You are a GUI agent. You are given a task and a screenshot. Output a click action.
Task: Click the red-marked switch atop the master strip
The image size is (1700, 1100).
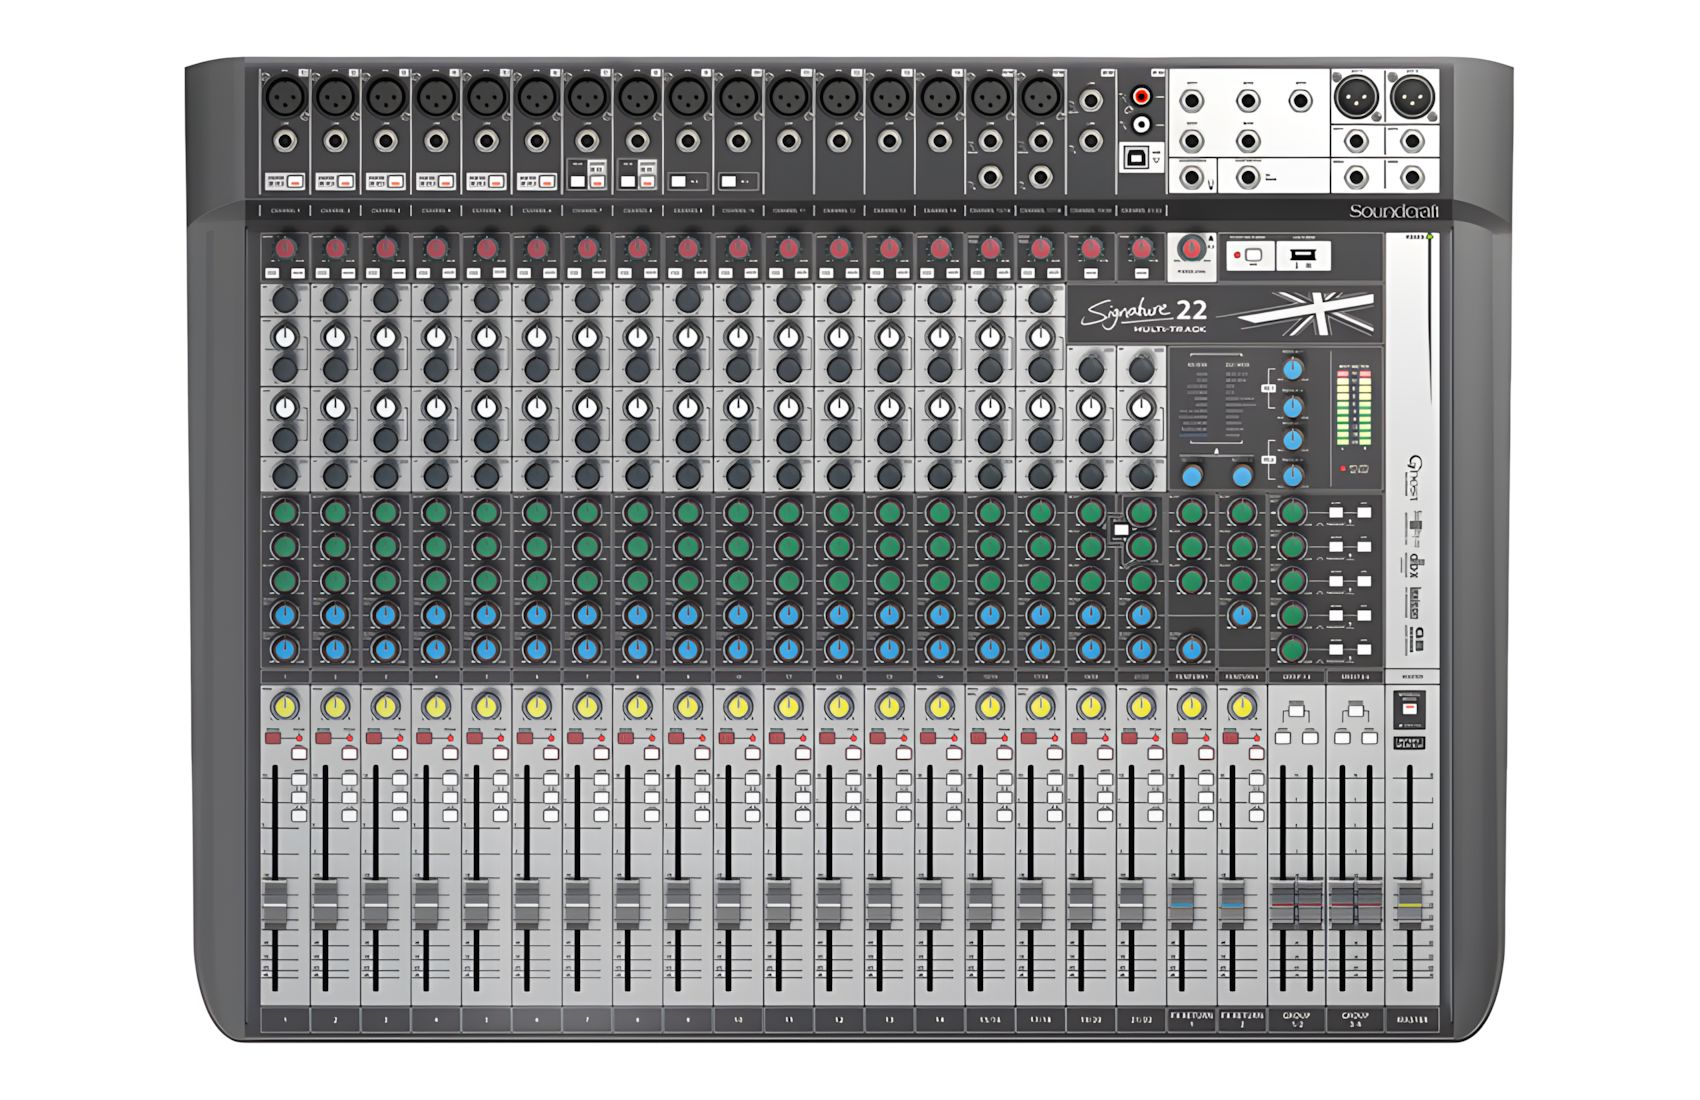1409,709
